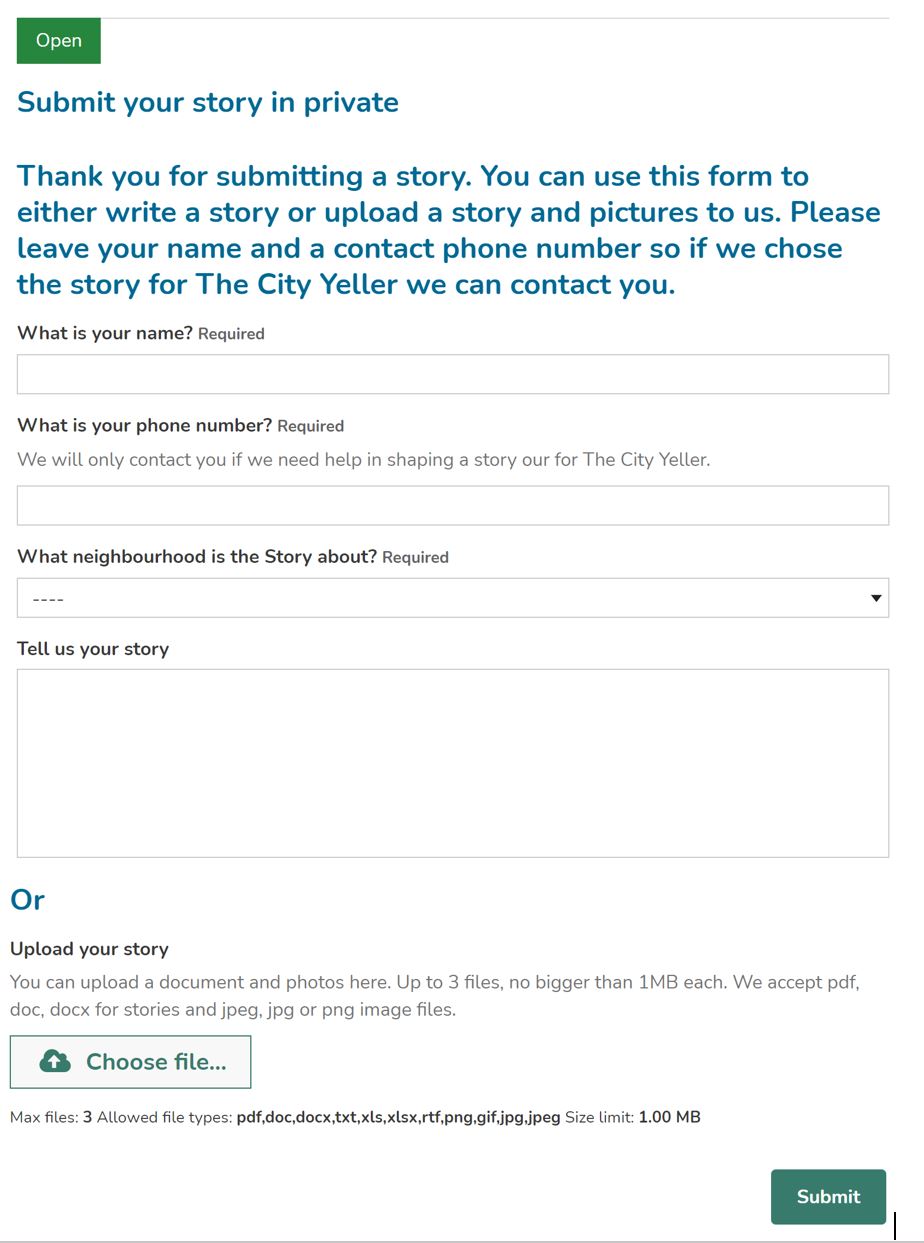Image resolution: width=924 pixels, height=1243 pixels.
Task: Click the "Submit your story in private" heading
Action: [208, 102]
